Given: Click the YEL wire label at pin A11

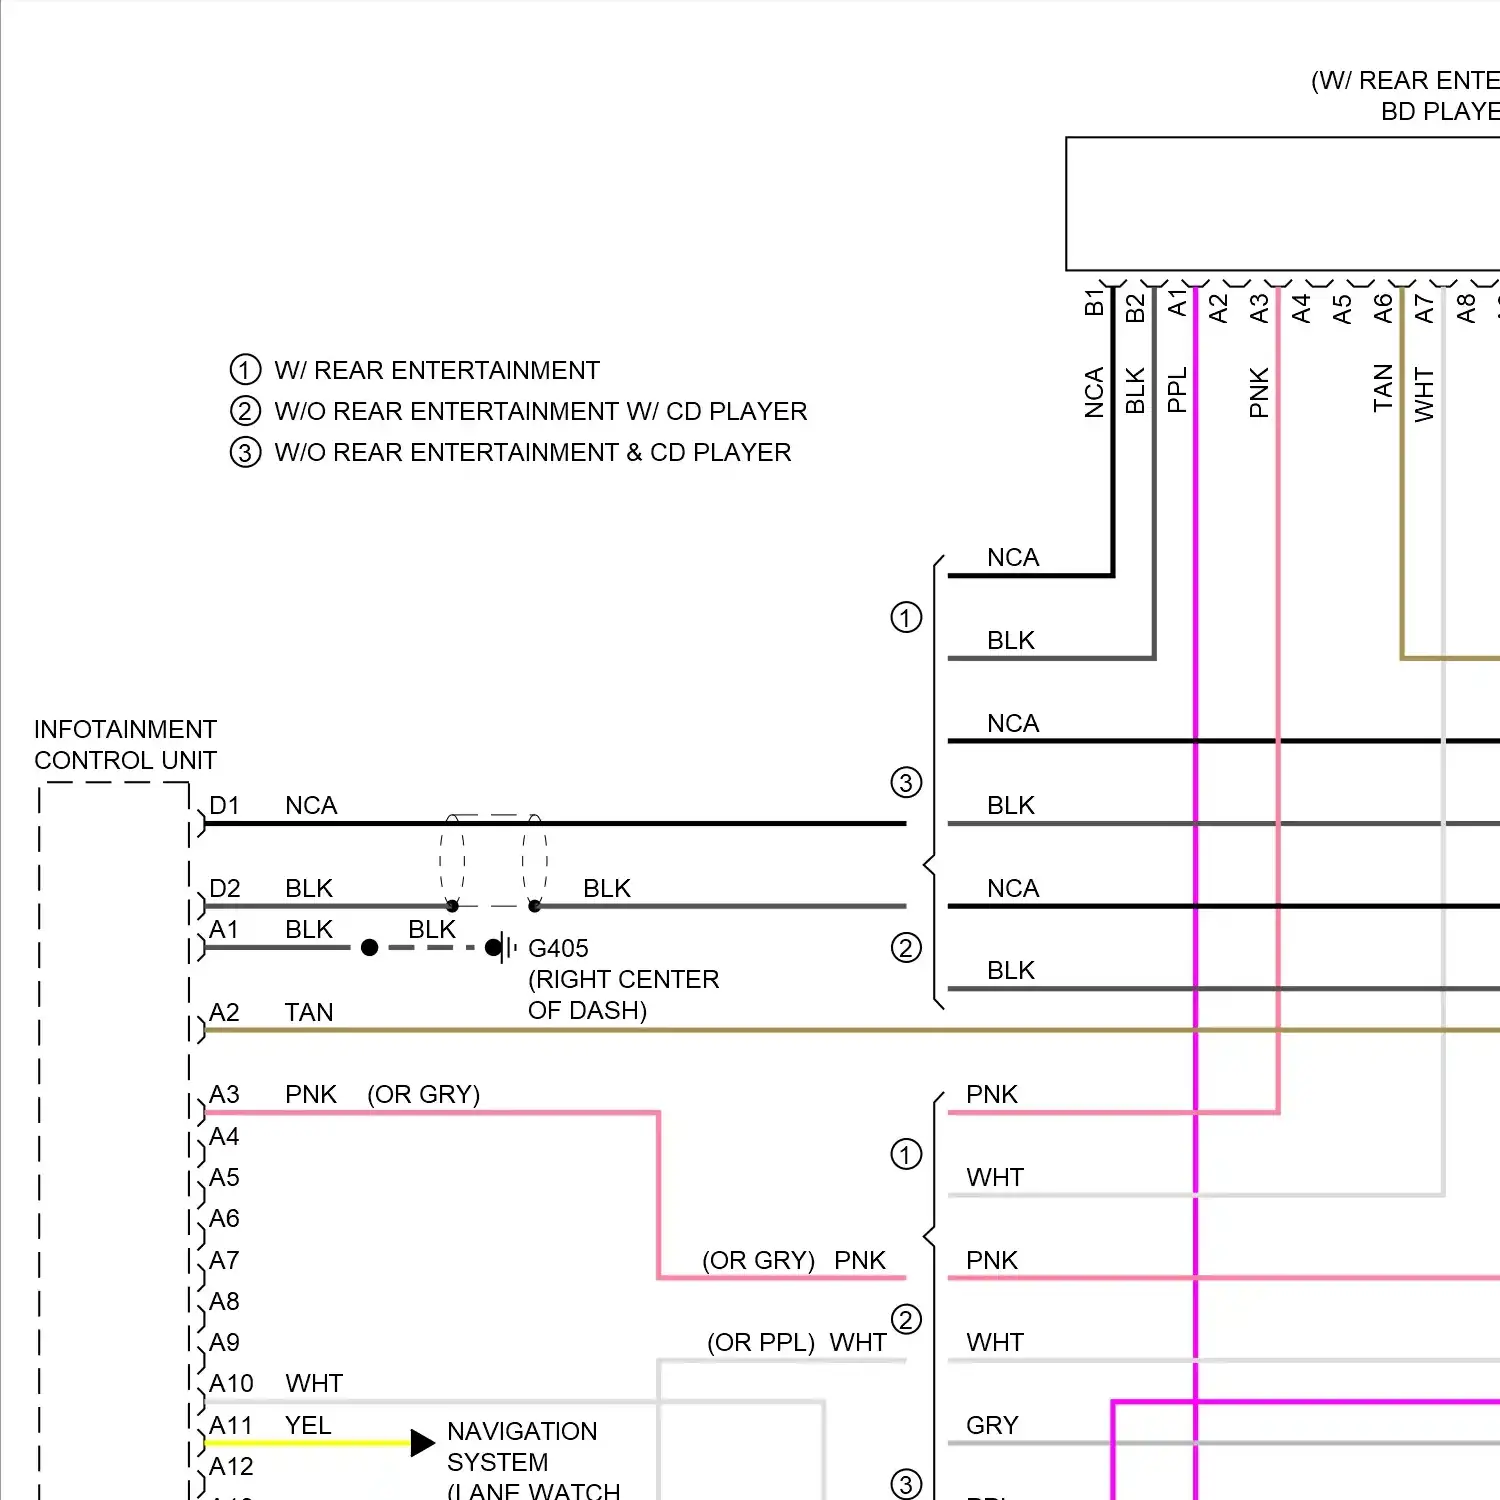Looking at the screenshot, I should pyautogui.click(x=308, y=1425).
